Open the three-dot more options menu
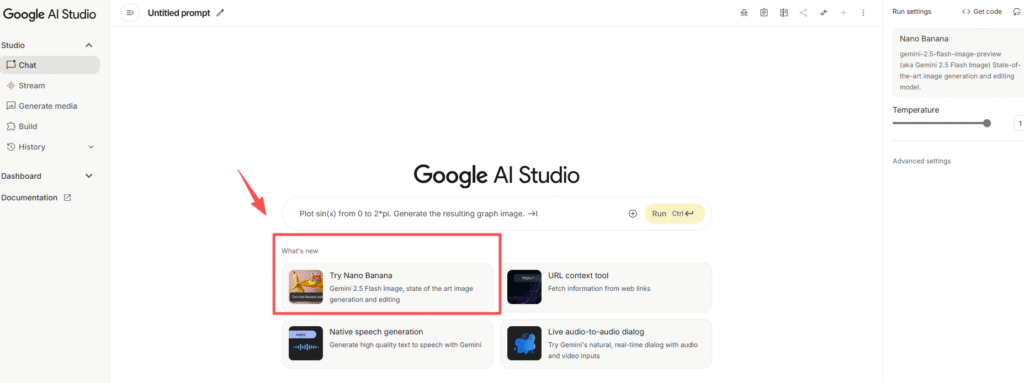 coord(863,12)
